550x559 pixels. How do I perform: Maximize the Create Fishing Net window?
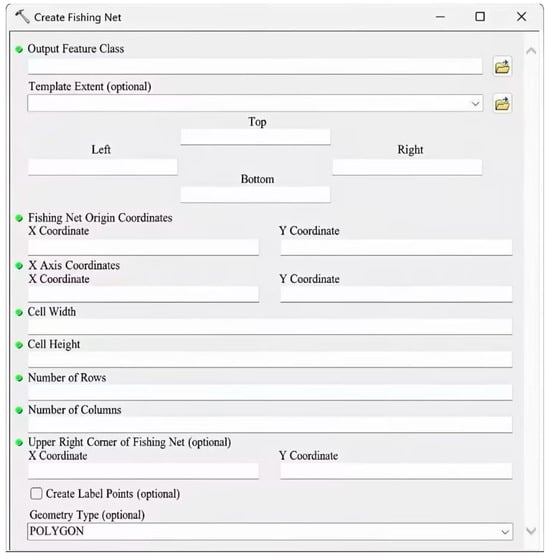480,16
